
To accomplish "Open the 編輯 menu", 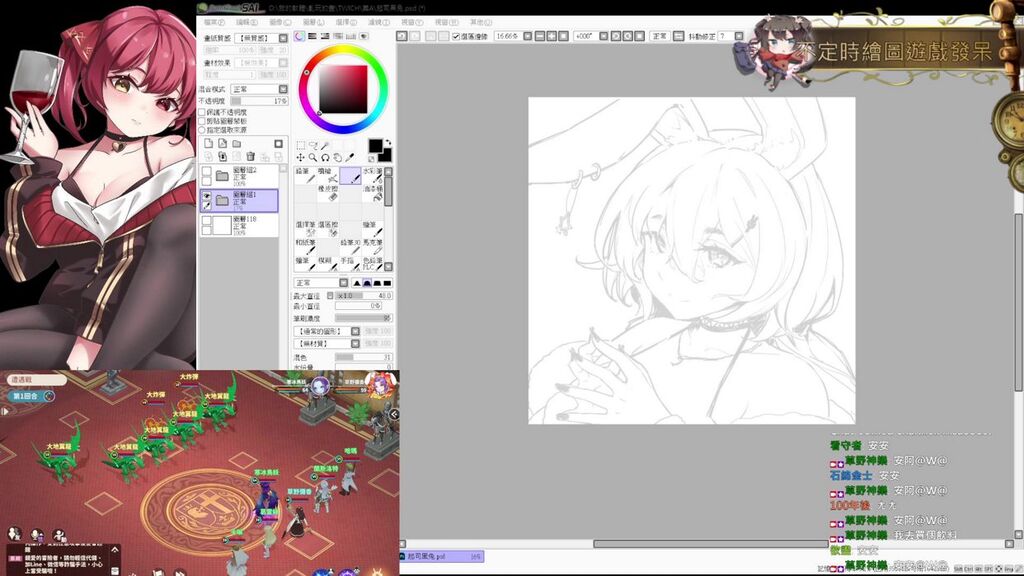I will coord(246,23).
